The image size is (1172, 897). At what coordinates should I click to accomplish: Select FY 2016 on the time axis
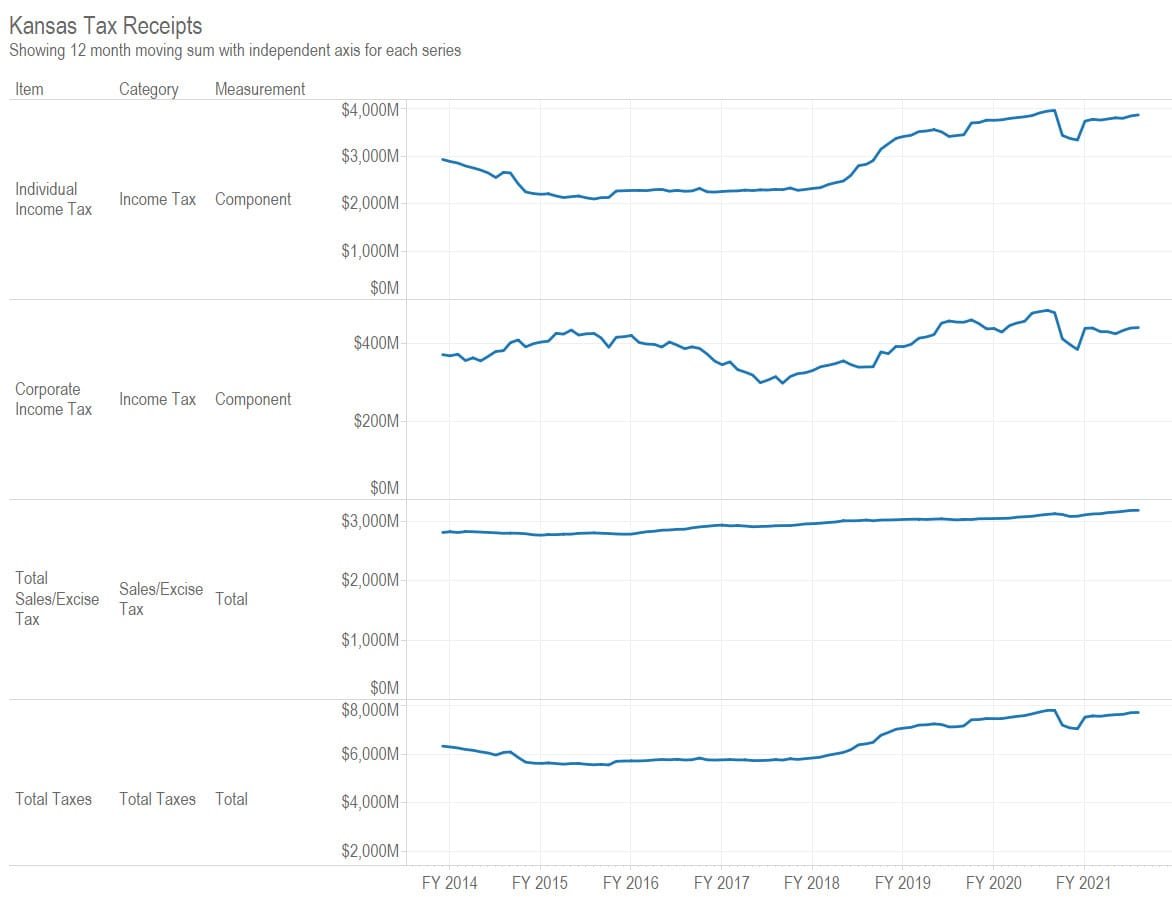(631, 883)
